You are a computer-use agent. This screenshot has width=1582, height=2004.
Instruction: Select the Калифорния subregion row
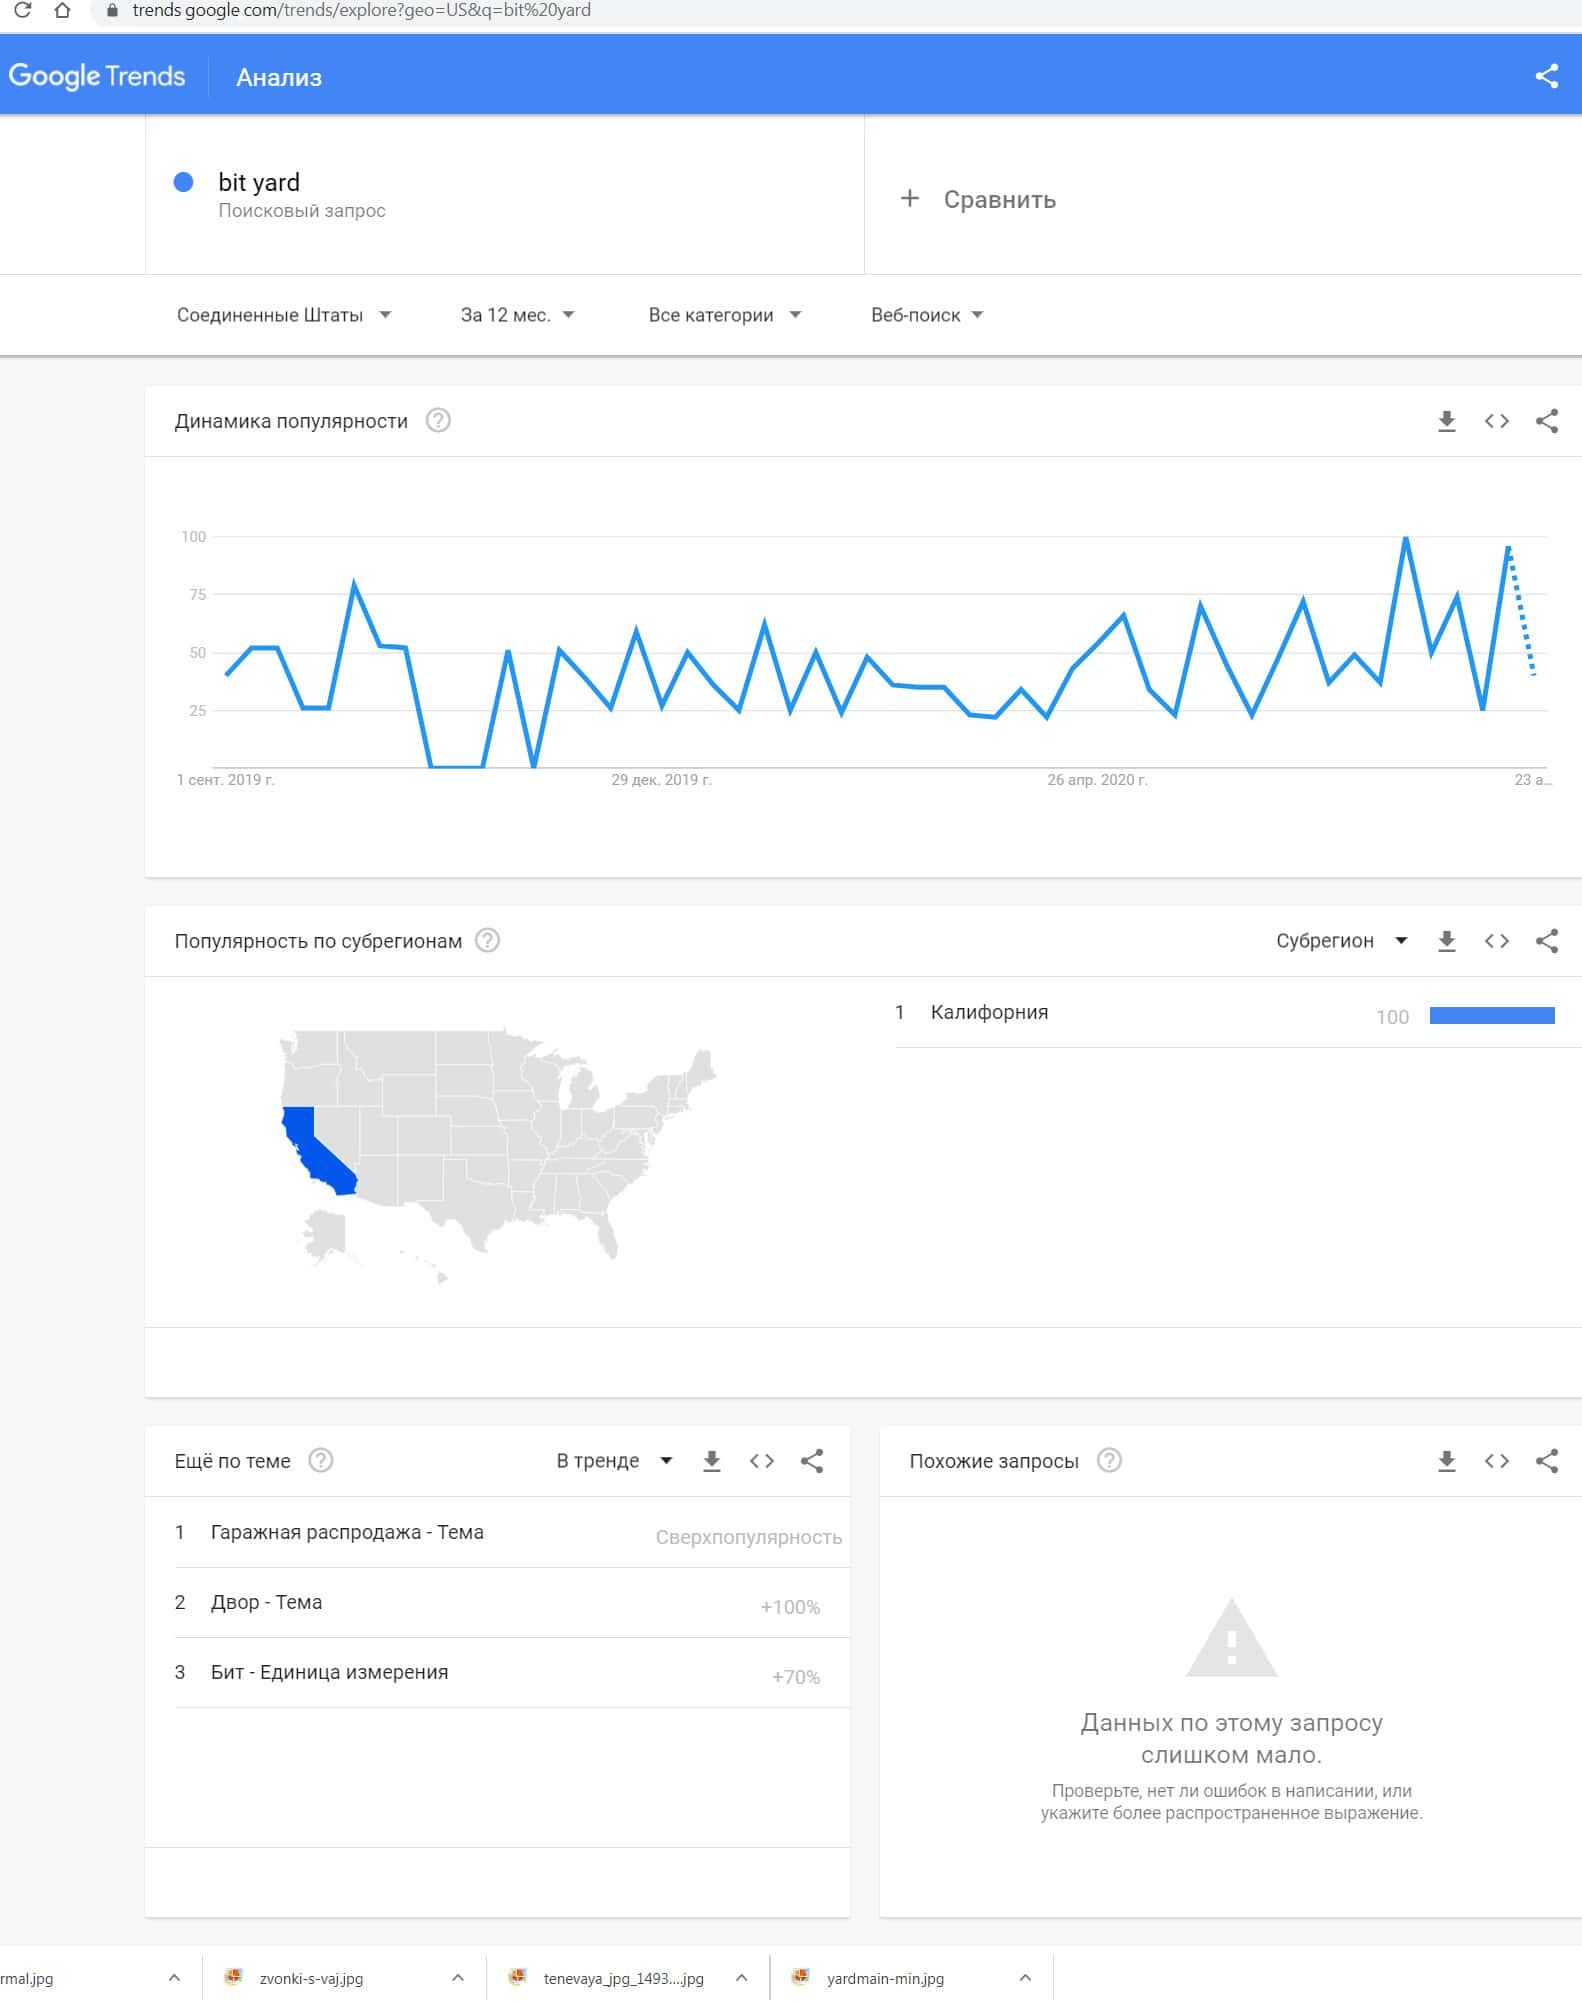point(989,1012)
